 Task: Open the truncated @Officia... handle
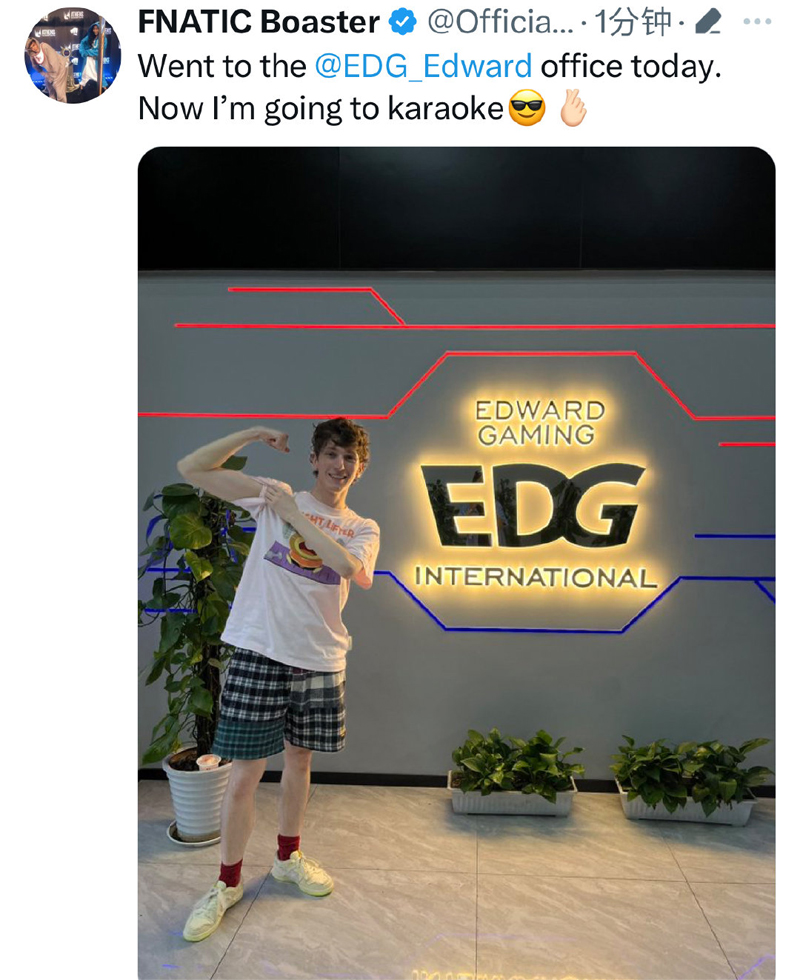(x=500, y=22)
